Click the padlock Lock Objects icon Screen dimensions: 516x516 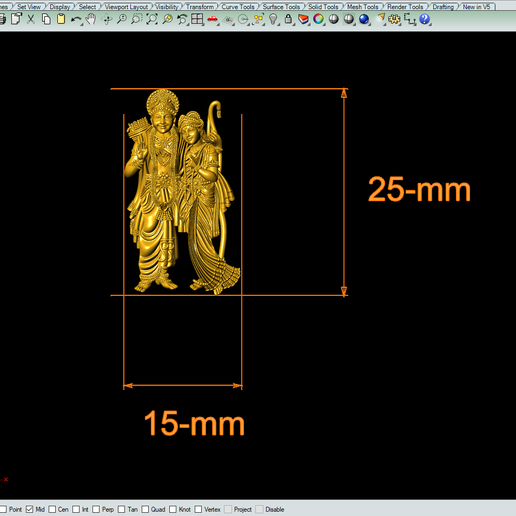point(288,19)
